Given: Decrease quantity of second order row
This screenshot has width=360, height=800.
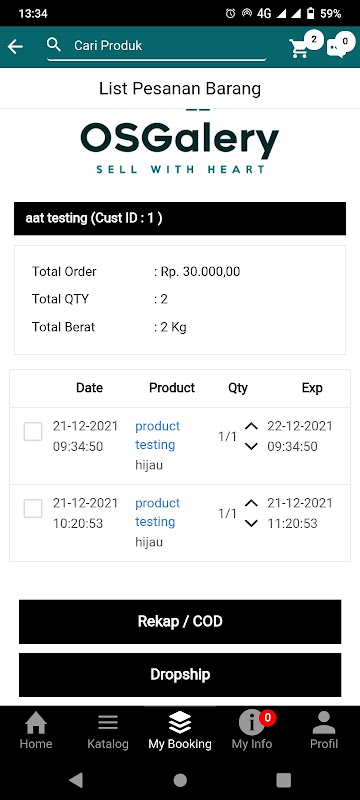Looking at the screenshot, I should (x=251, y=523).
